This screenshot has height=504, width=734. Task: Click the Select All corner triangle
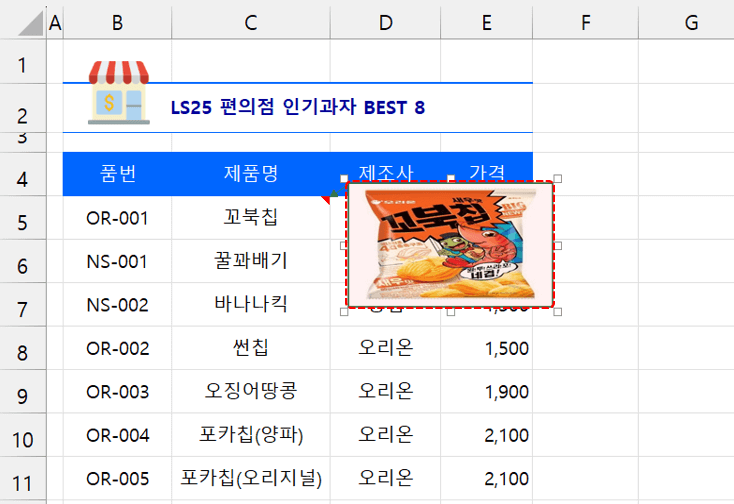tap(31, 23)
